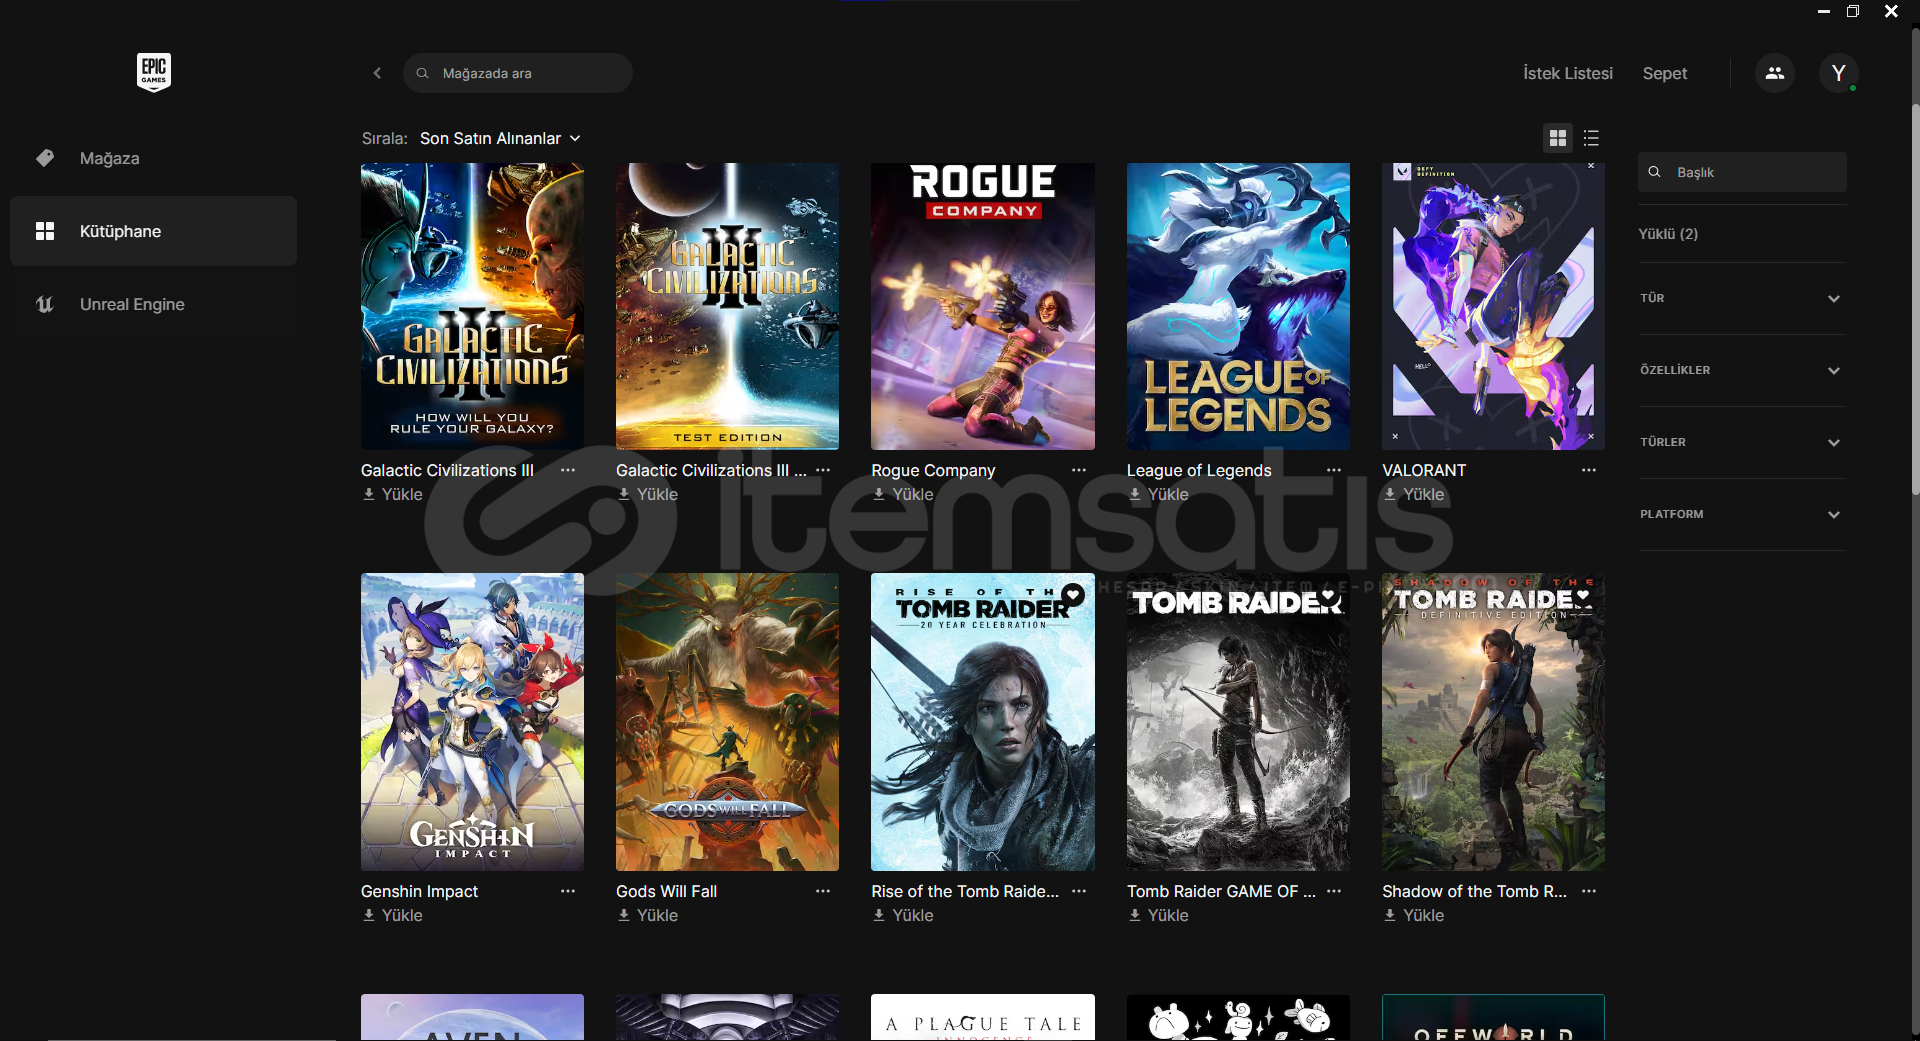Image resolution: width=1920 pixels, height=1041 pixels.
Task: Click Yükle under Galactic Civilizations III Test Edition
Action: click(x=647, y=494)
